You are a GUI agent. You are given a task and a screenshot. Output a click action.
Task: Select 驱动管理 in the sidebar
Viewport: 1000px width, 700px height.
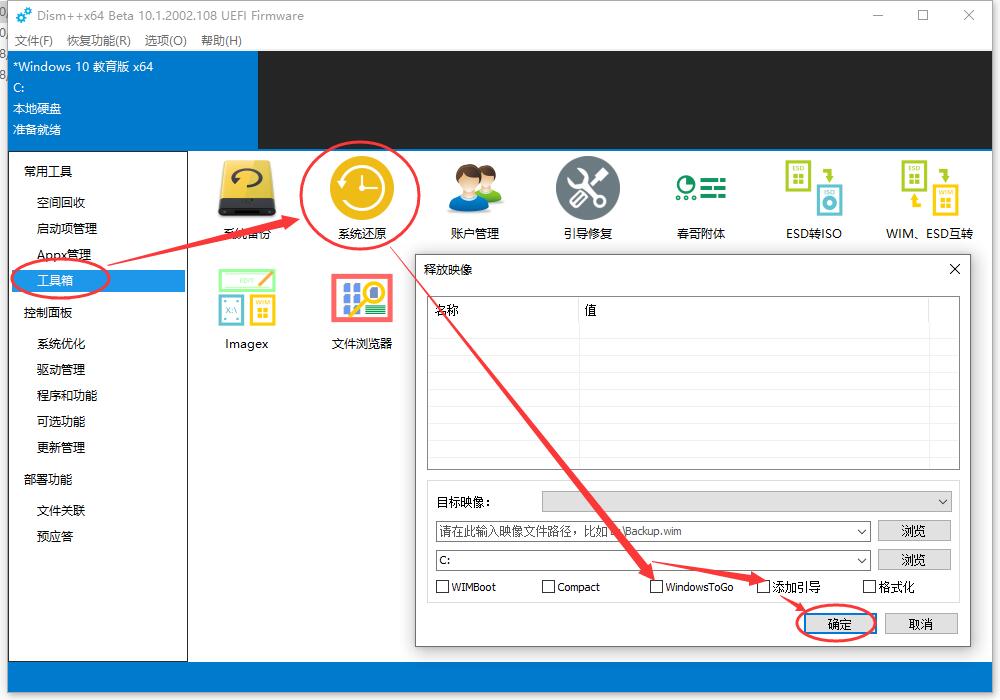(61, 370)
